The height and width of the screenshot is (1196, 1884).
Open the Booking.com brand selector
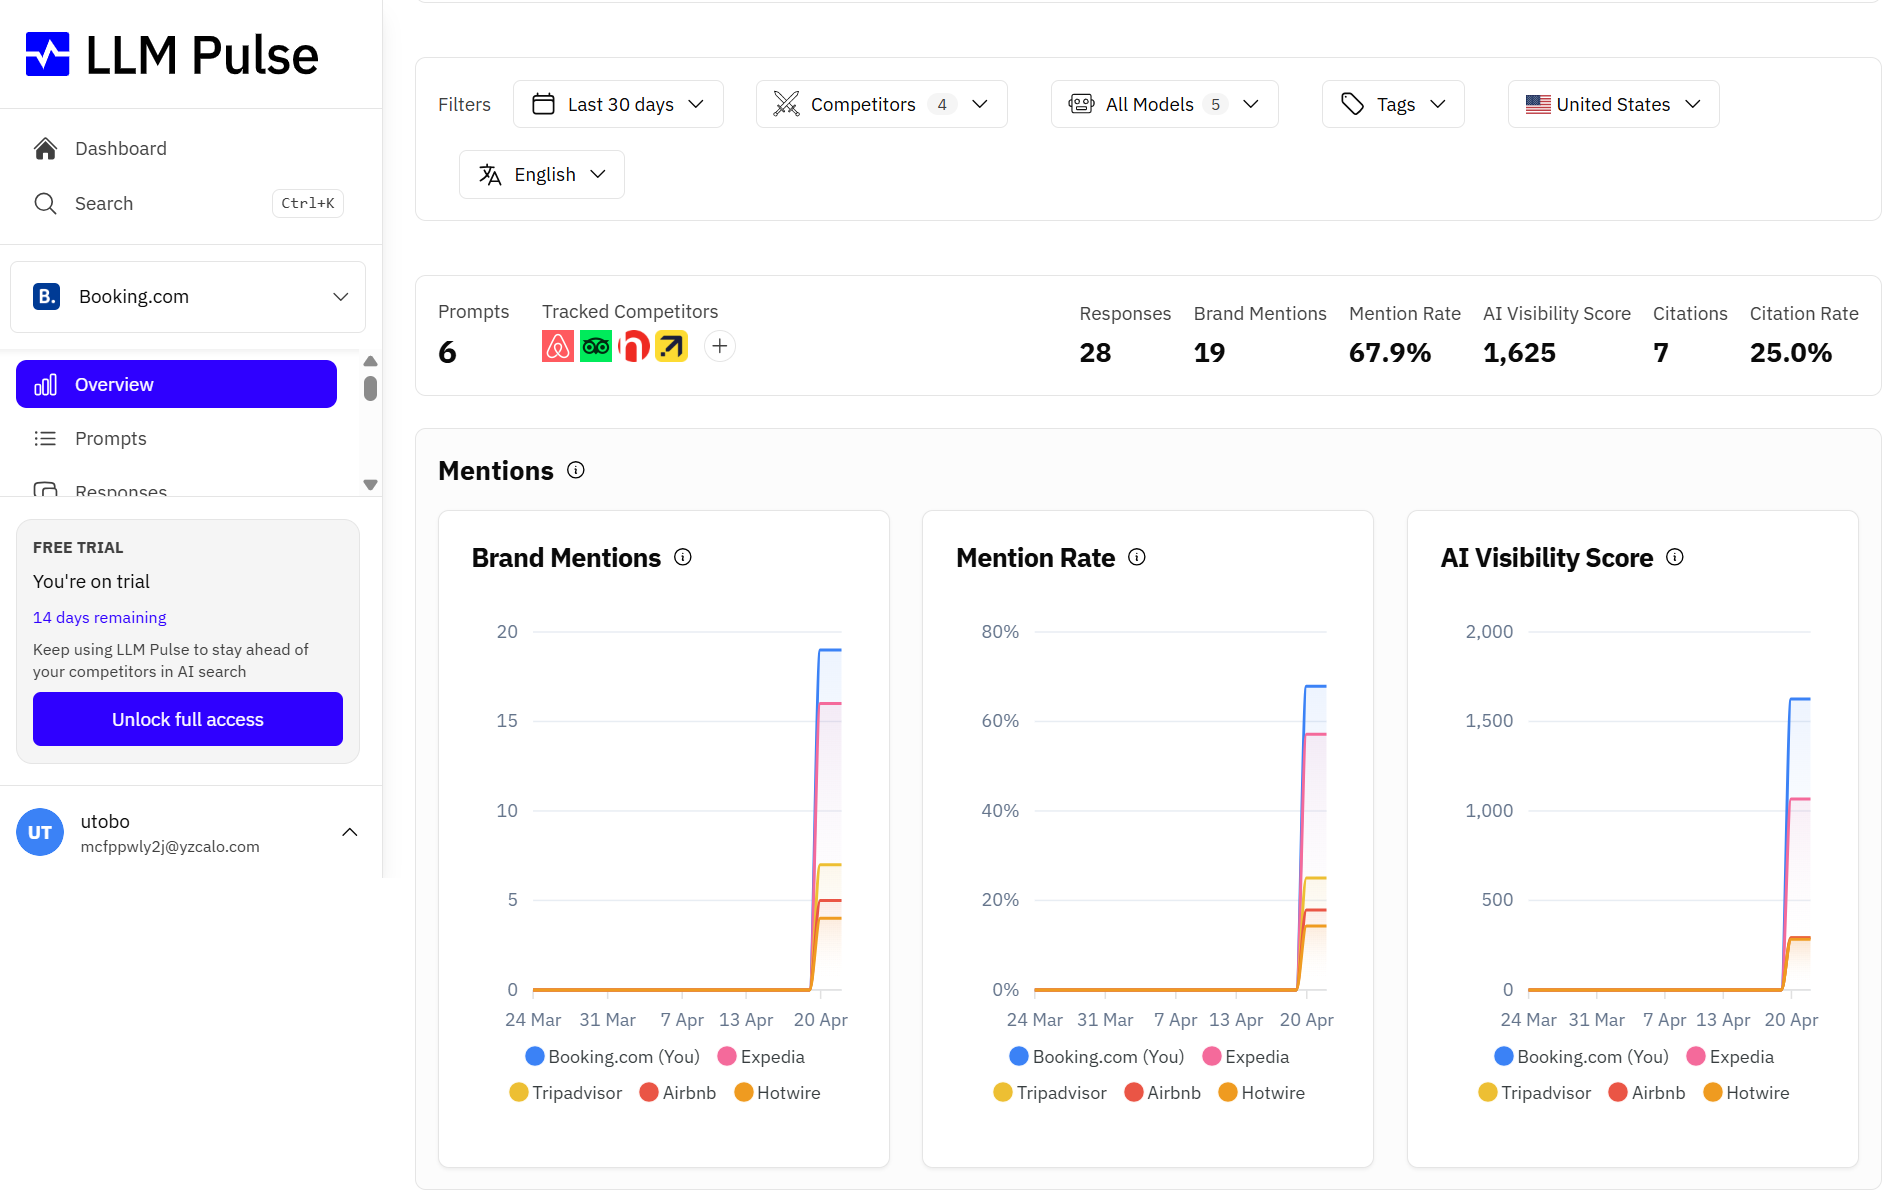point(188,297)
